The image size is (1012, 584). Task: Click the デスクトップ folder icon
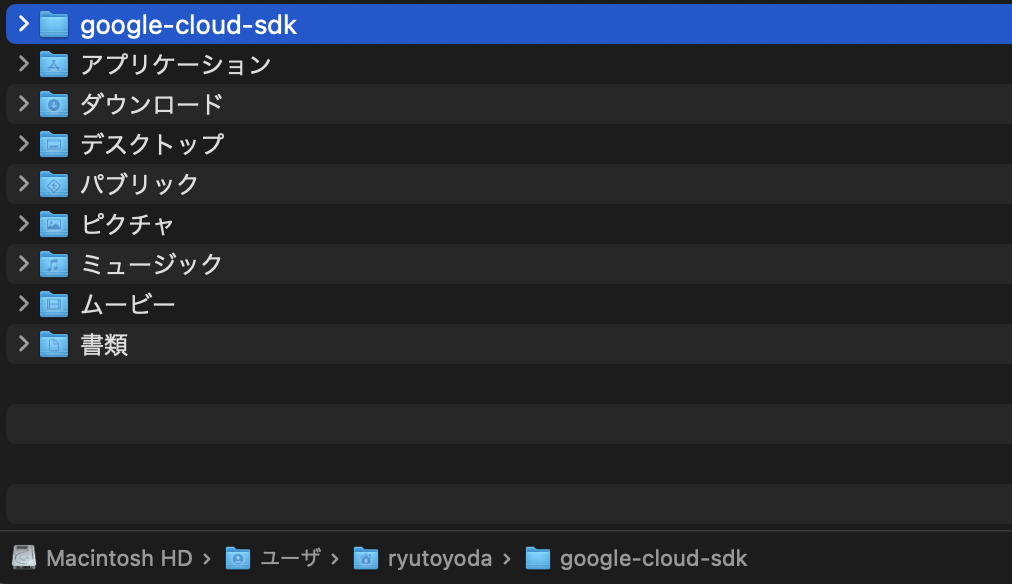click(54, 144)
